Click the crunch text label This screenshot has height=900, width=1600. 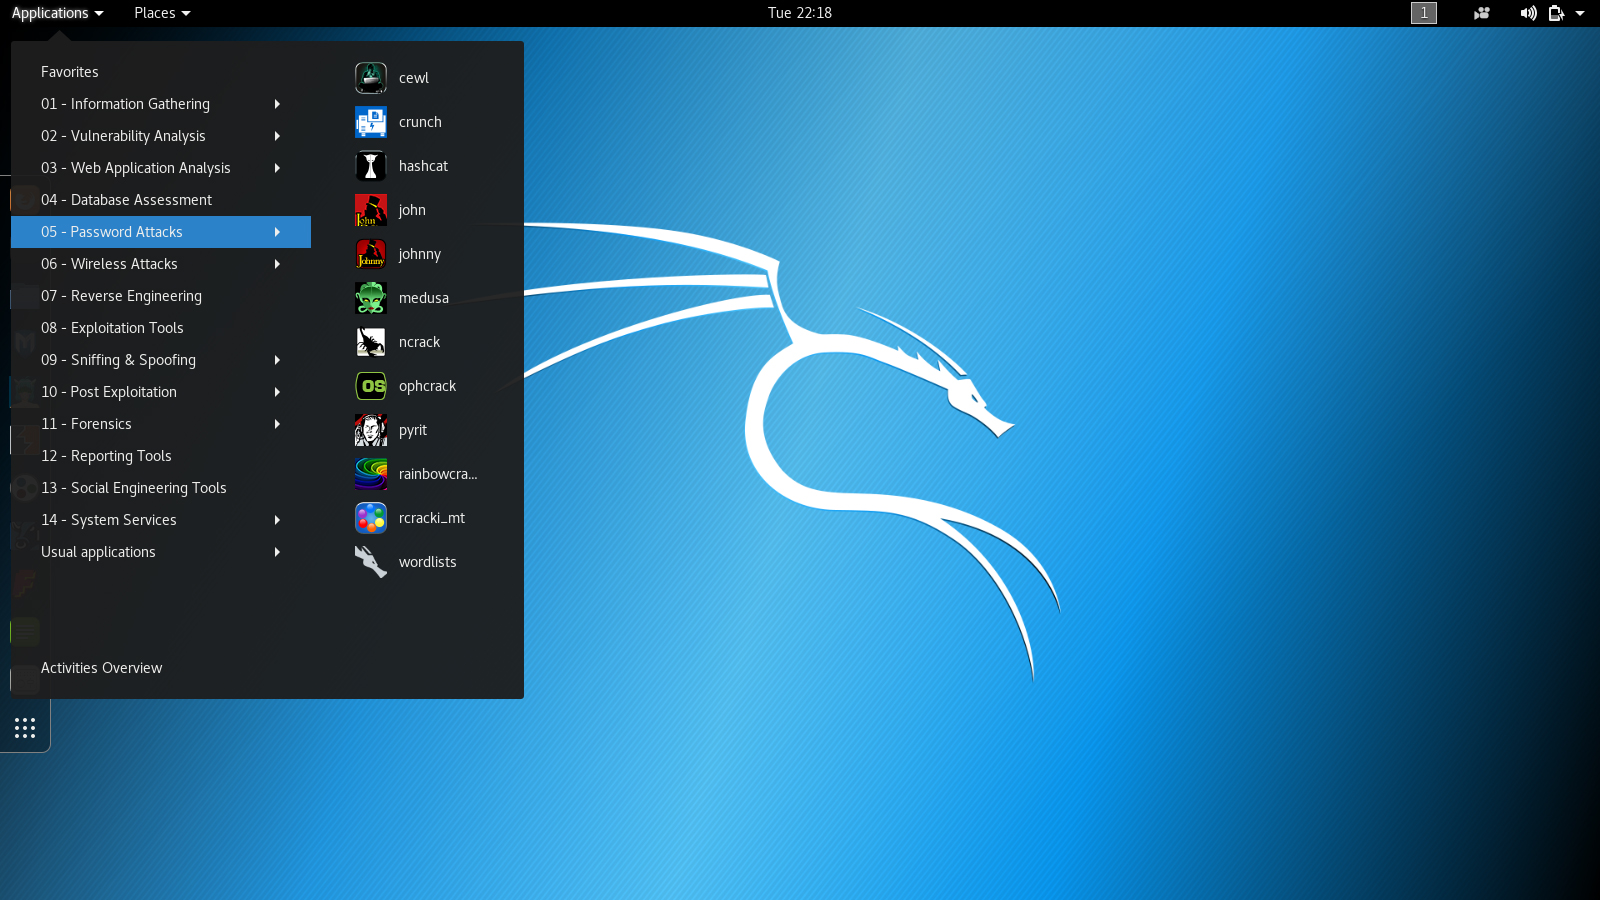(x=420, y=122)
